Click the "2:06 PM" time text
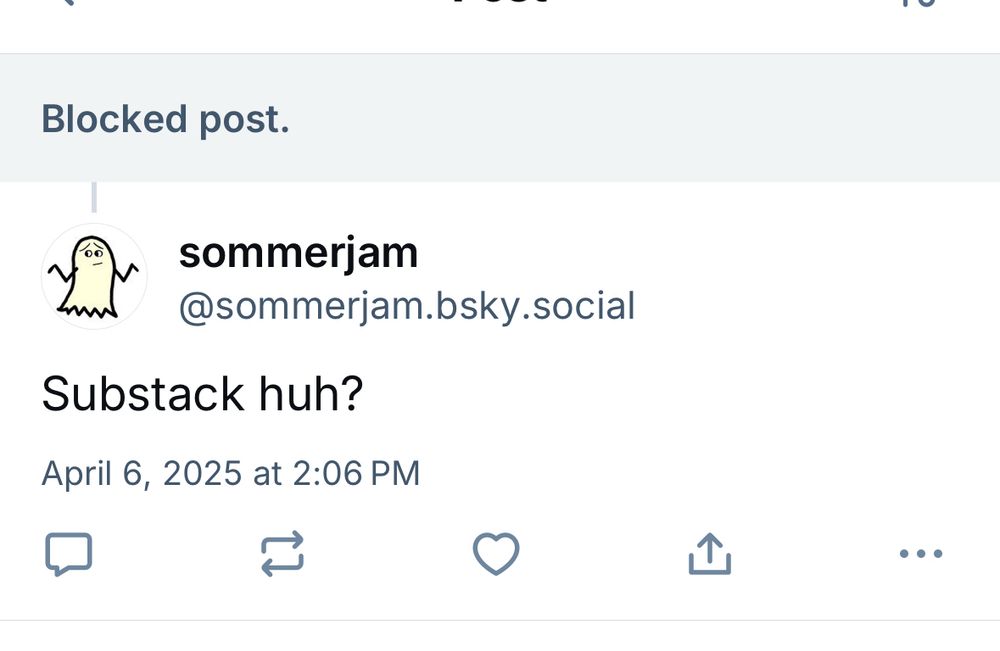Screen dimensions: 1000x651 coord(356,473)
